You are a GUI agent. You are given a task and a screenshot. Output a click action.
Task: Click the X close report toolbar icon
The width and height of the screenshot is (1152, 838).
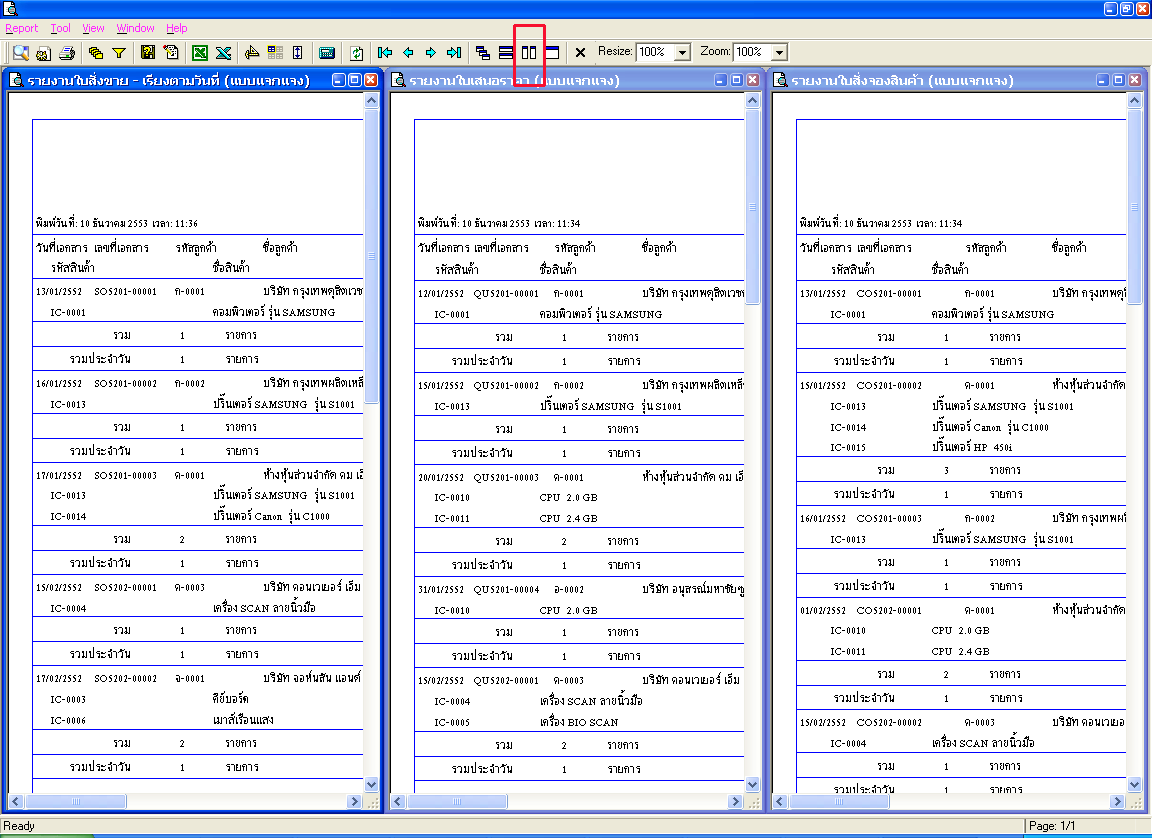pyautogui.click(x=580, y=53)
